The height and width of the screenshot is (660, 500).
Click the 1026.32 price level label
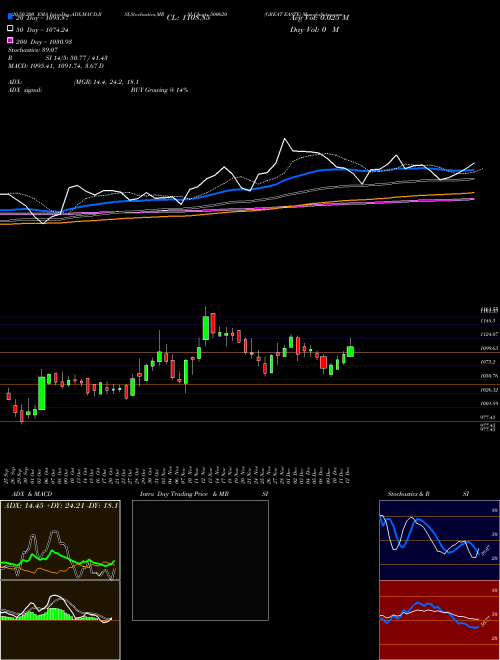pos(489,390)
